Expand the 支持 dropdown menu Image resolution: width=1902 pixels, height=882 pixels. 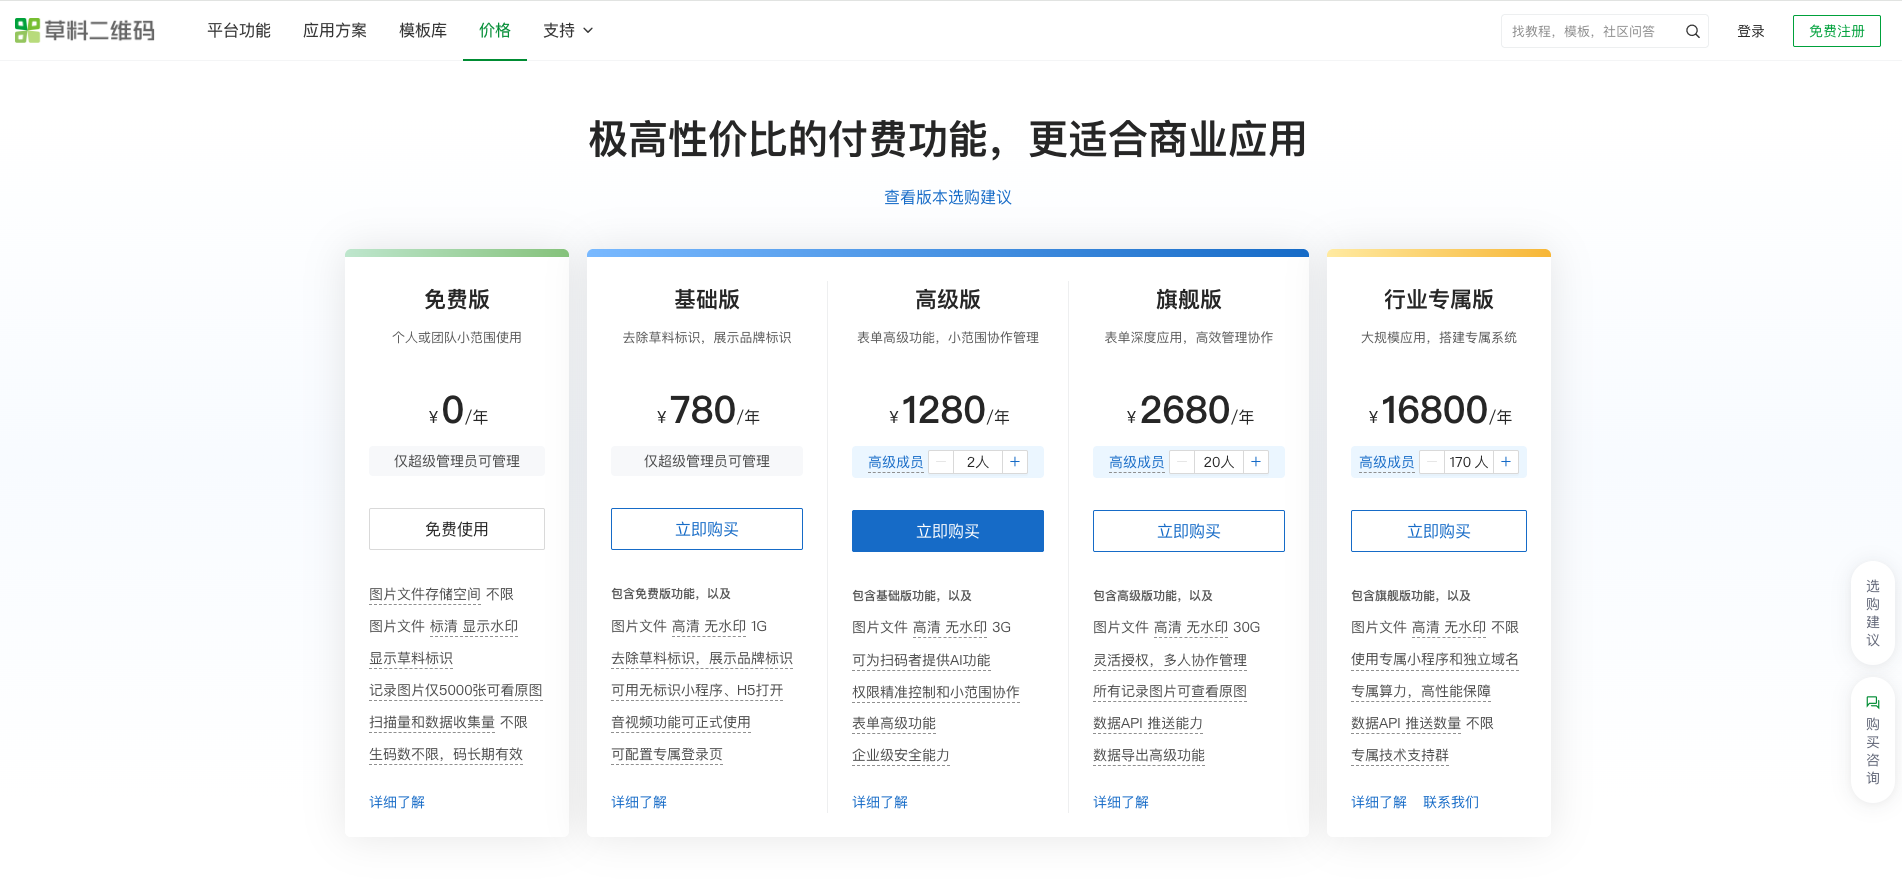[x=568, y=31]
